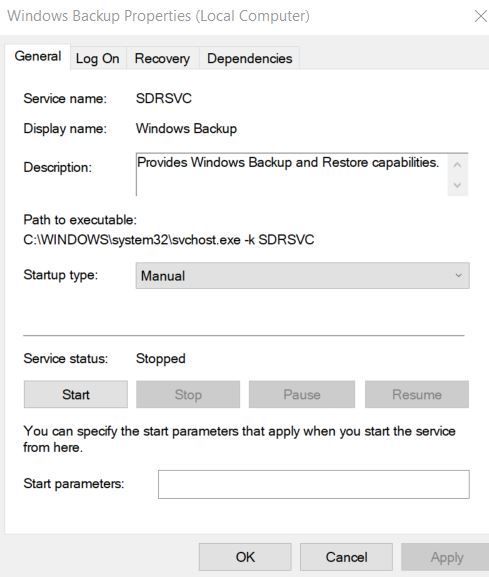Start the Windows Backup service
489x577 pixels.
coord(76,394)
